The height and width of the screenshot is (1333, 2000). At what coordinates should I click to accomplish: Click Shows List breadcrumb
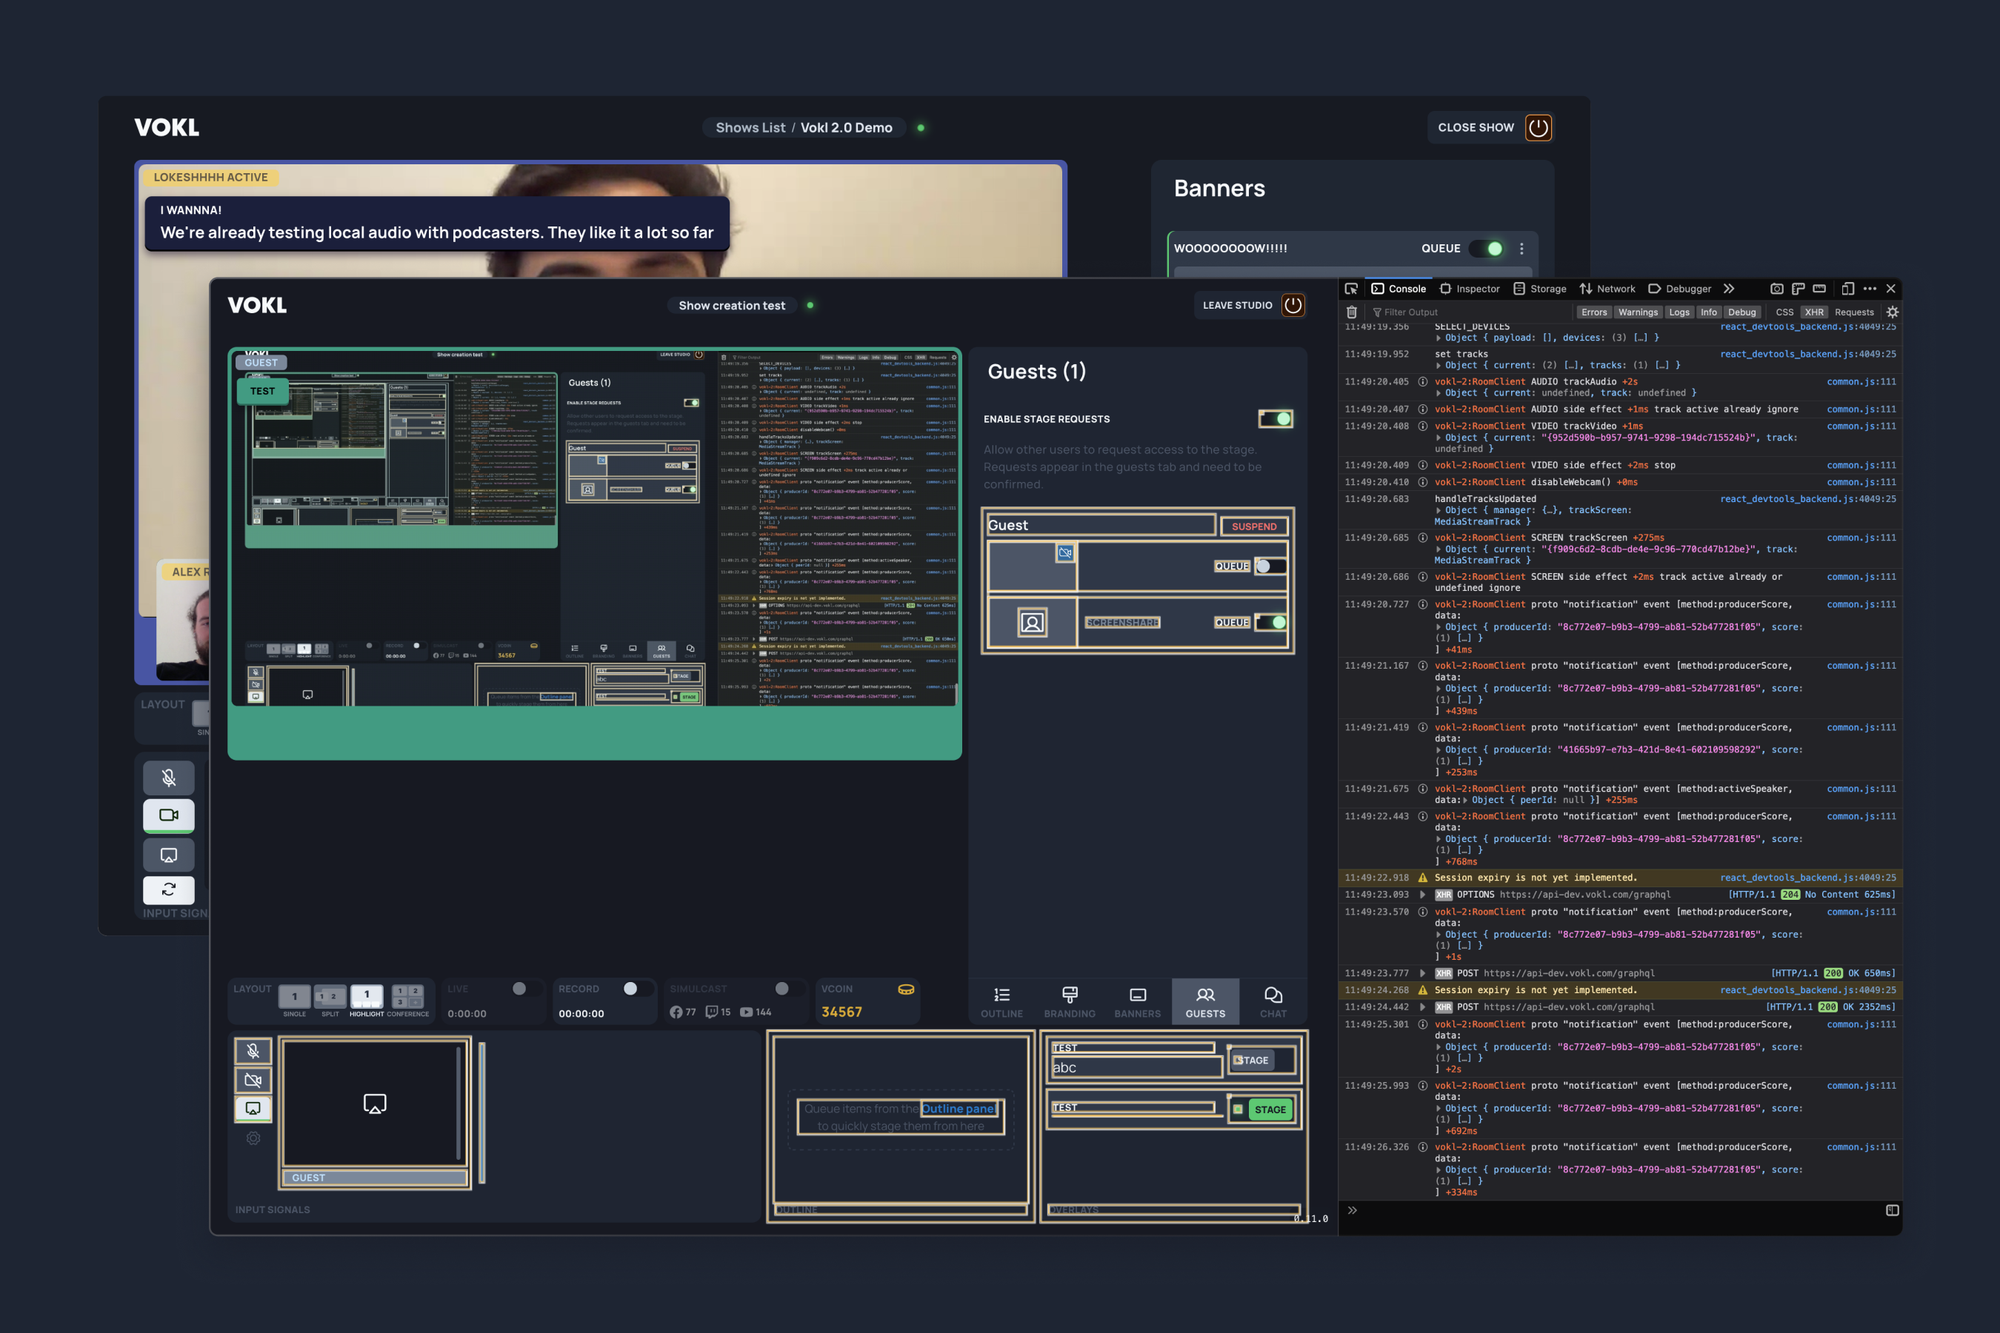750,128
